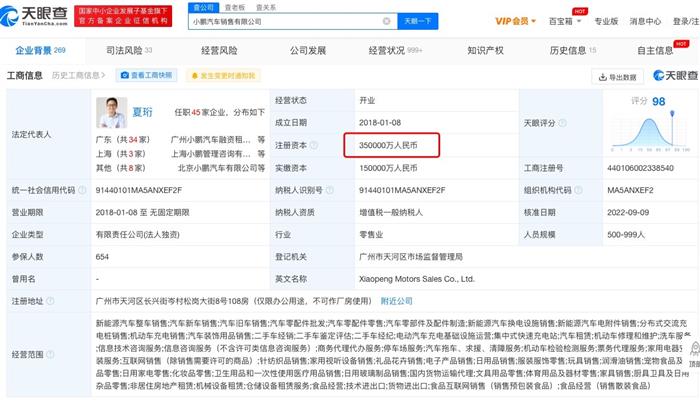Open the 自主信息 tab
This screenshot has width=700, height=414.
(655, 50)
